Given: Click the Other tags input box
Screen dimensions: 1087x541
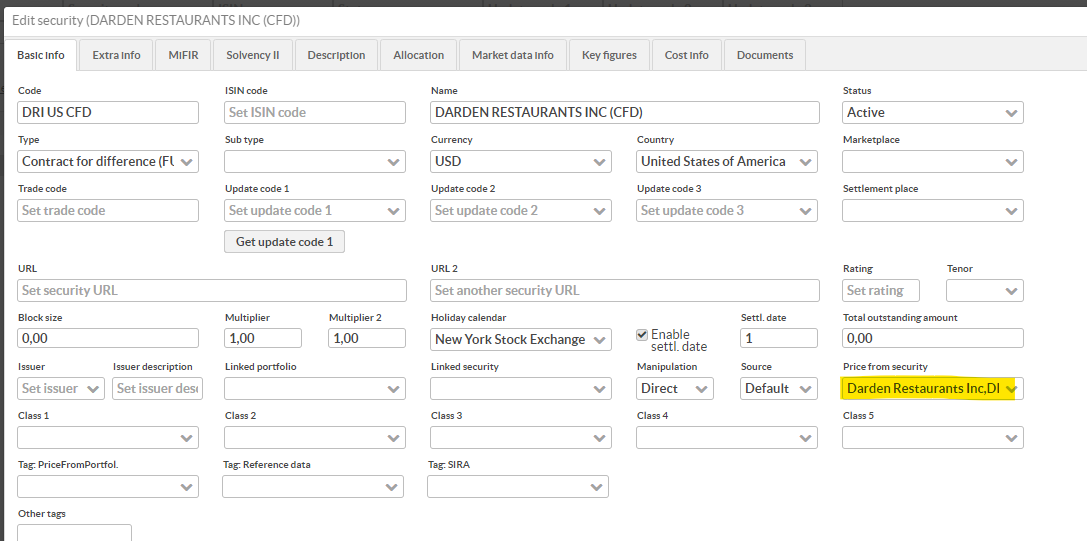Looking at the screenshot, I should (x=74, y=533).
